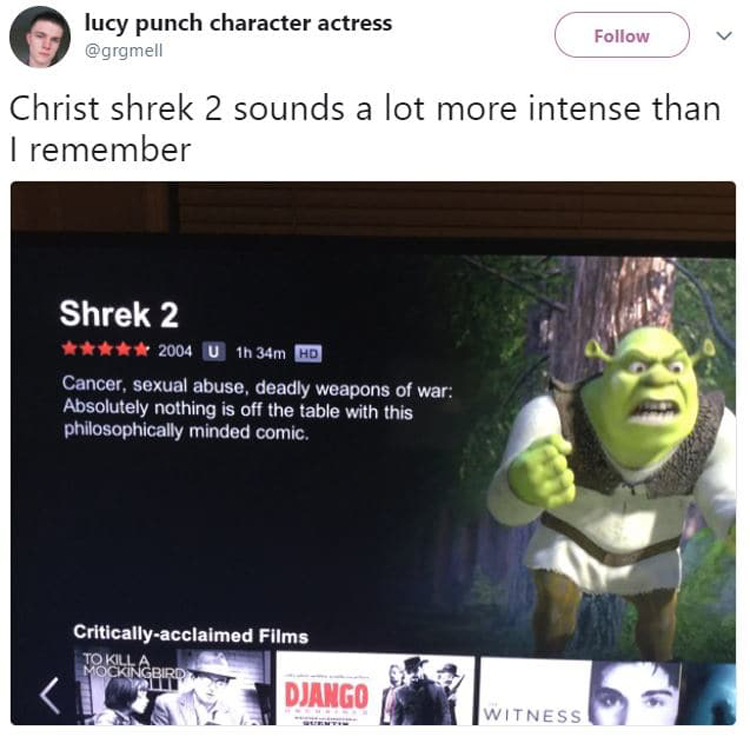The height and width of the screenshot is (737, 750).
Task: Click the Follow button
Action: click(622, 35)
